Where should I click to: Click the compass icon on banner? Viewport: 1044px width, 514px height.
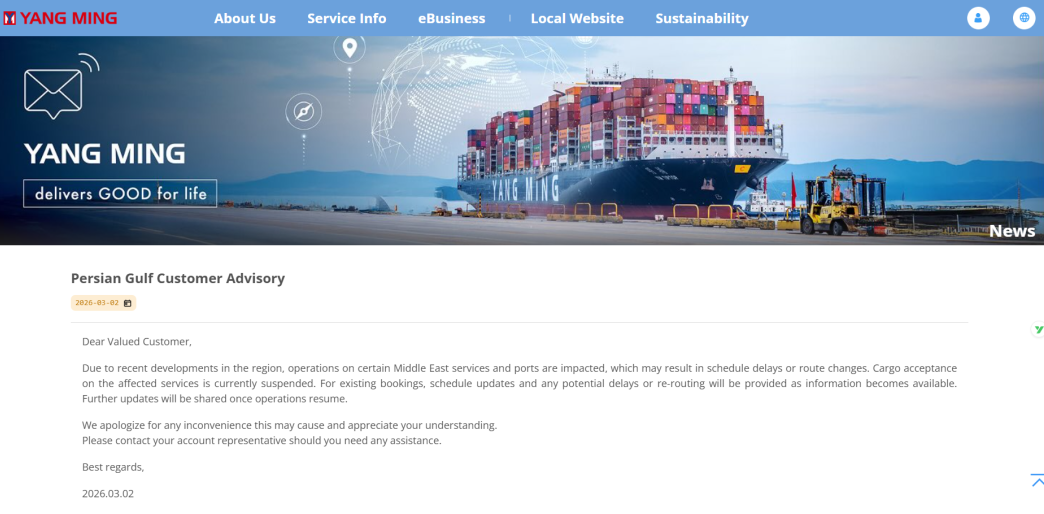(304, 111)
